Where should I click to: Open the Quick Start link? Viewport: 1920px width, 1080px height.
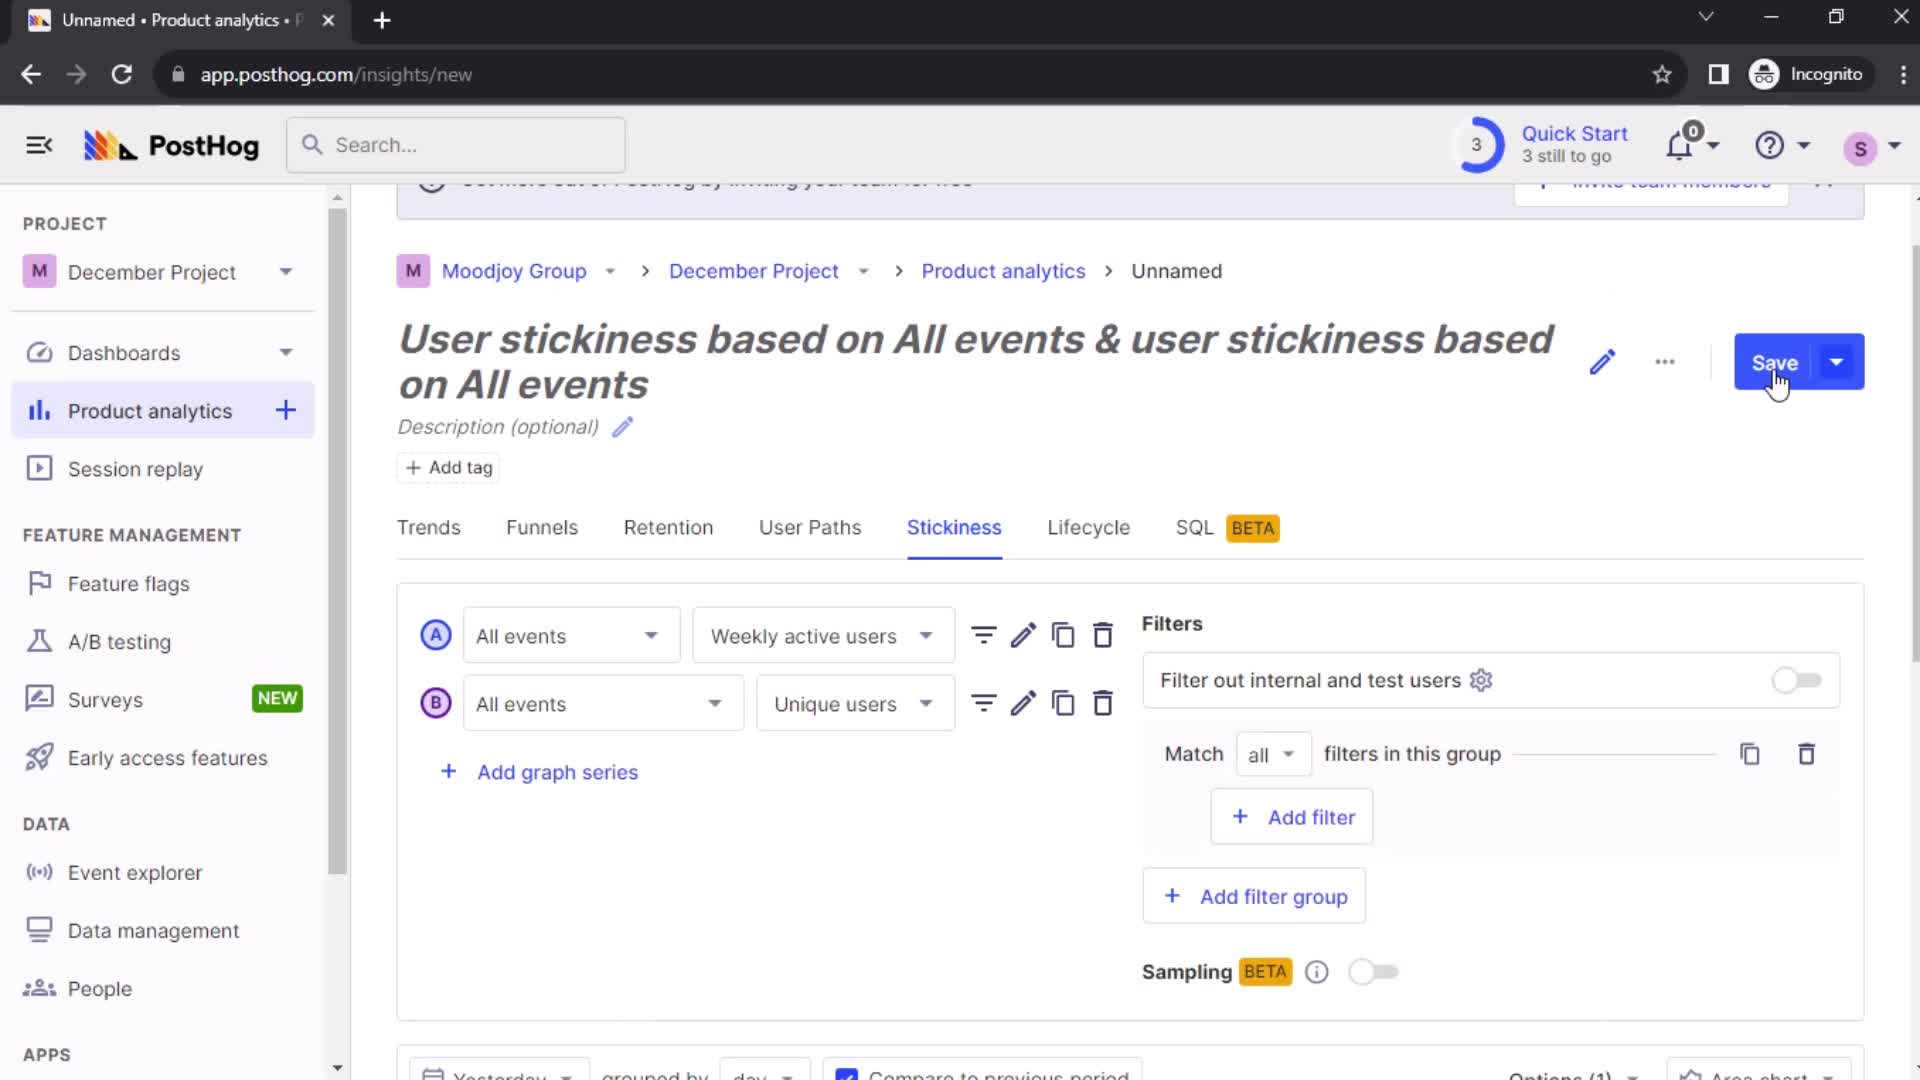(1574, 134)
